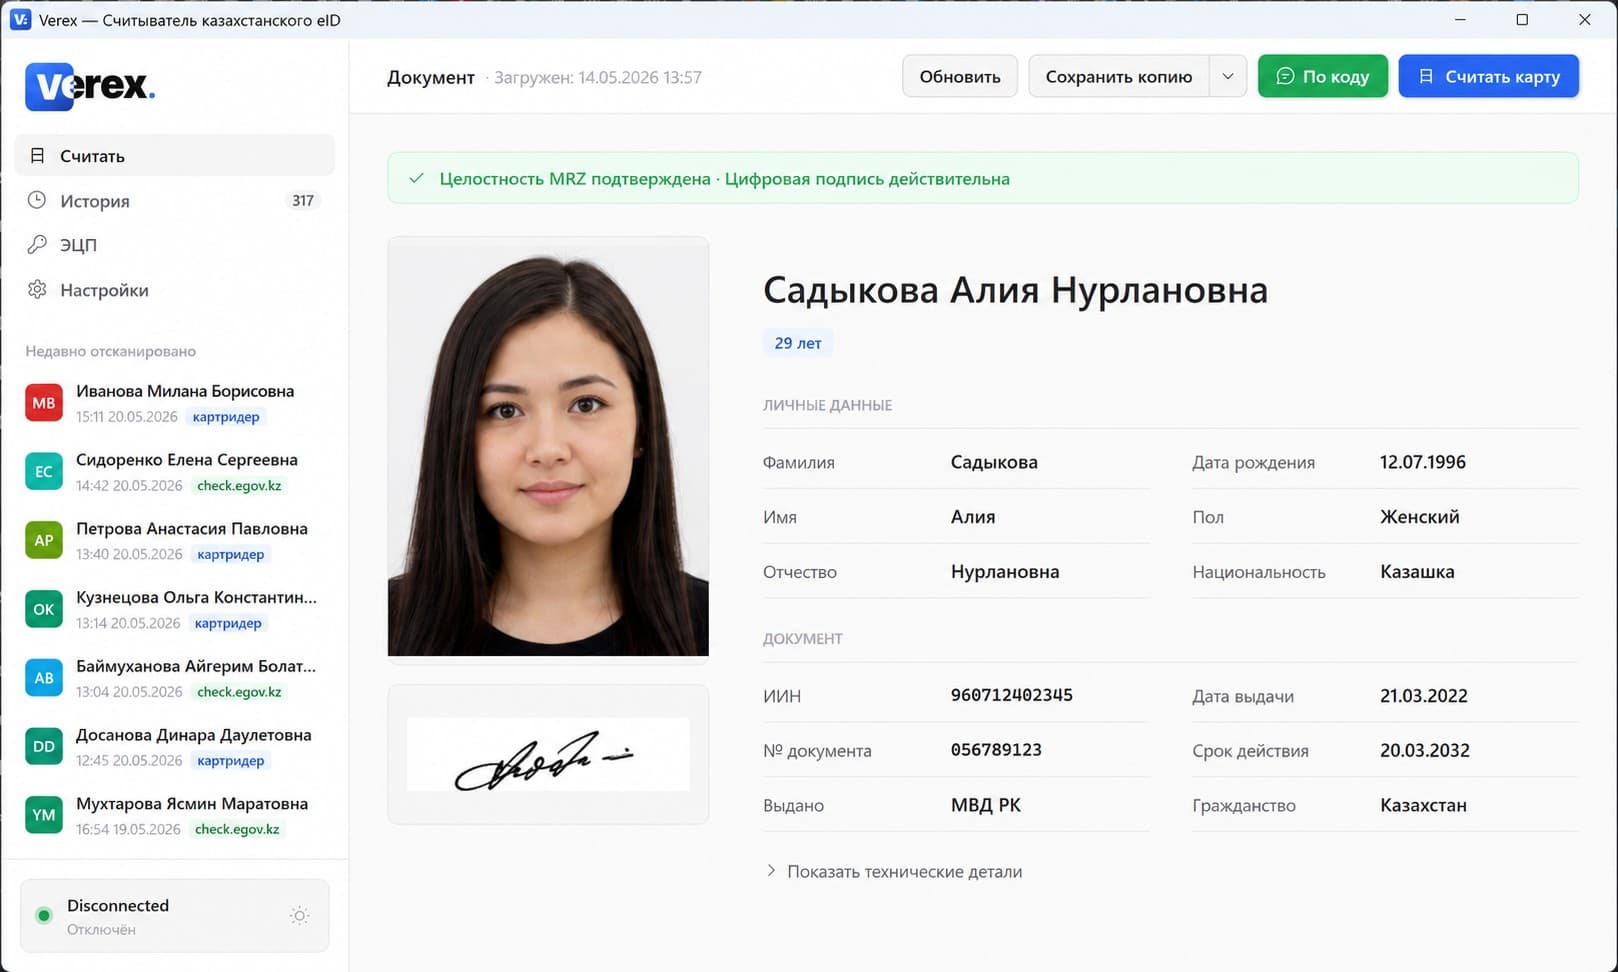Select recent scan Сидоренко Елена Сергеевна
This screenshot has height=972, width=1618.
coord(174,472)
